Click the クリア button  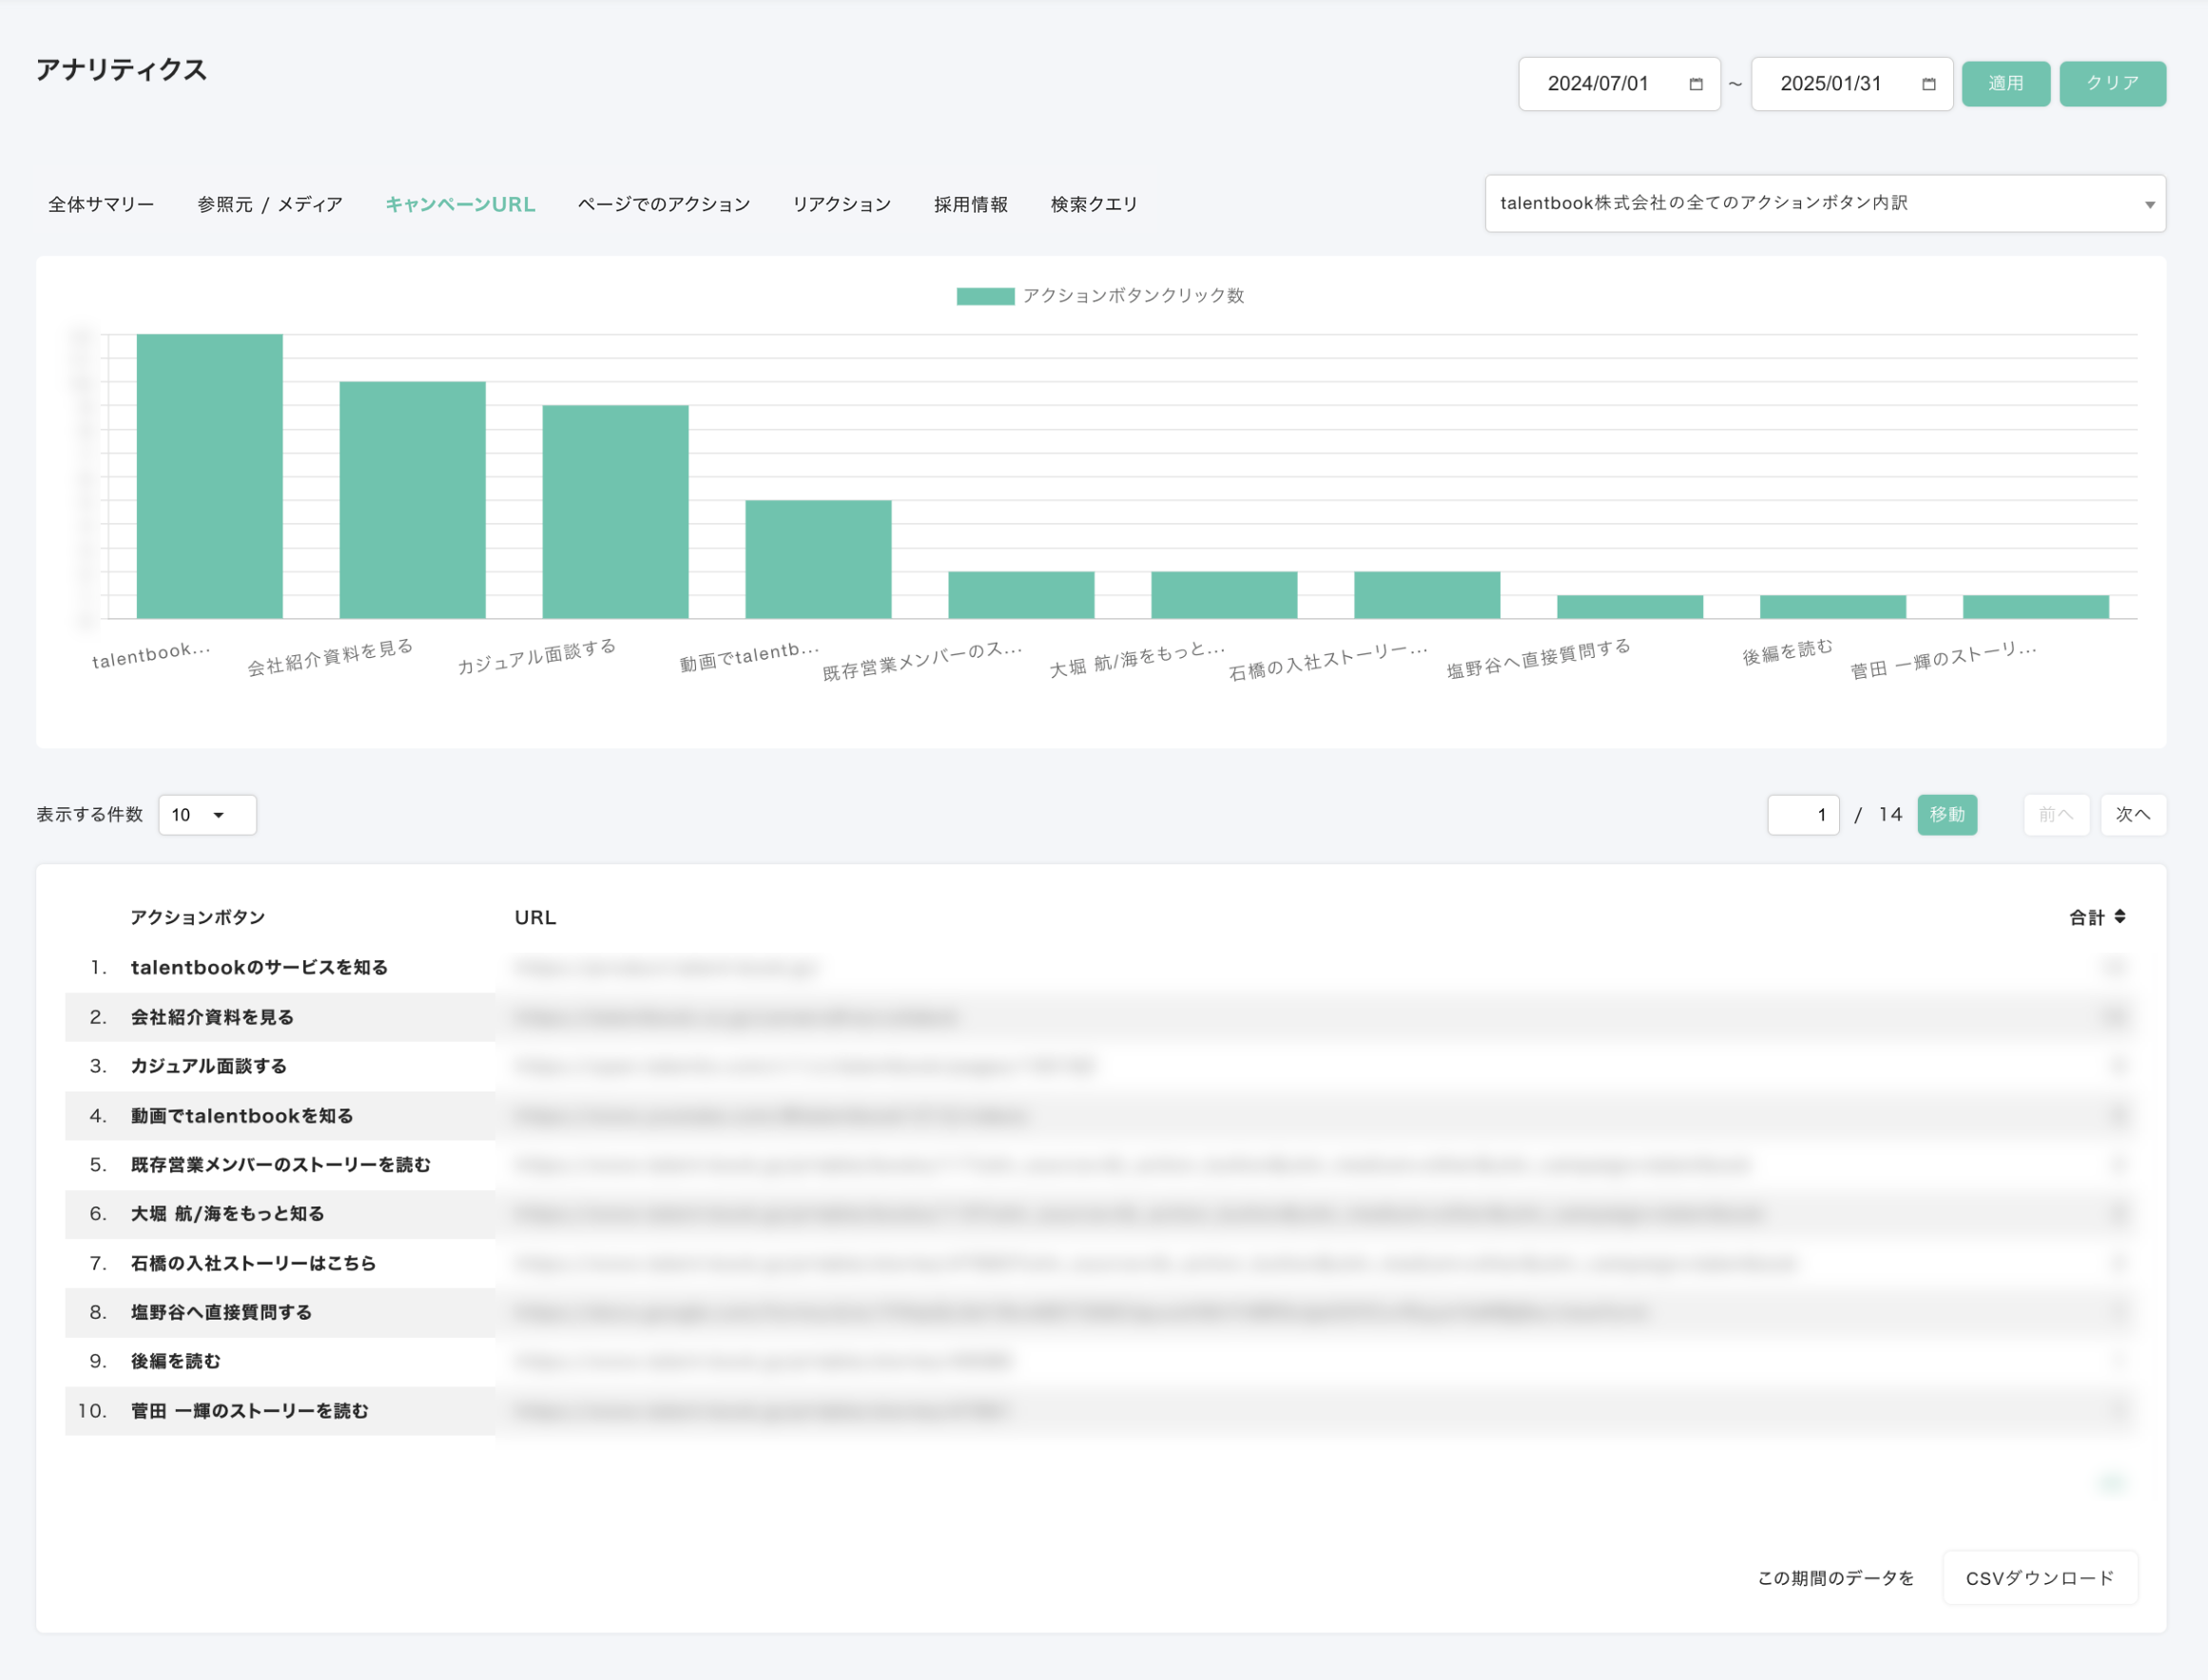pos(2111,83)
